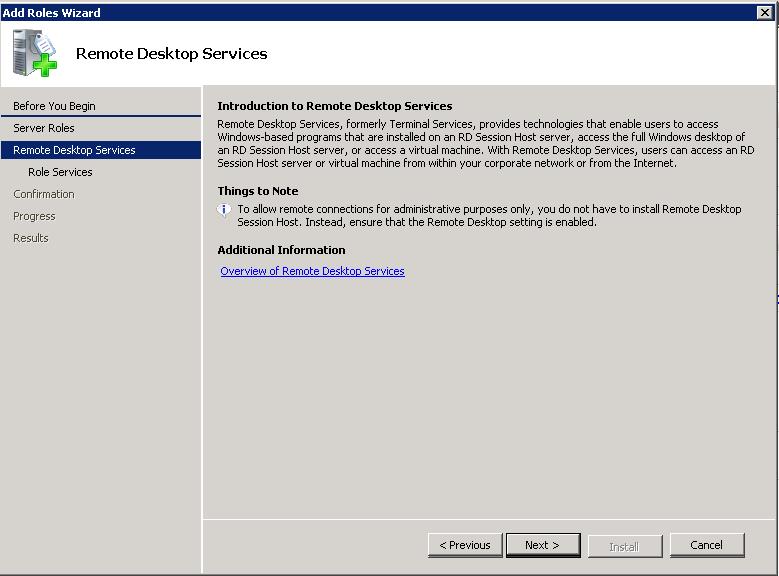Screen dimensions: 779x576
Task: Close the Add Roles Wizard window
Action: (x=765, y=12)
